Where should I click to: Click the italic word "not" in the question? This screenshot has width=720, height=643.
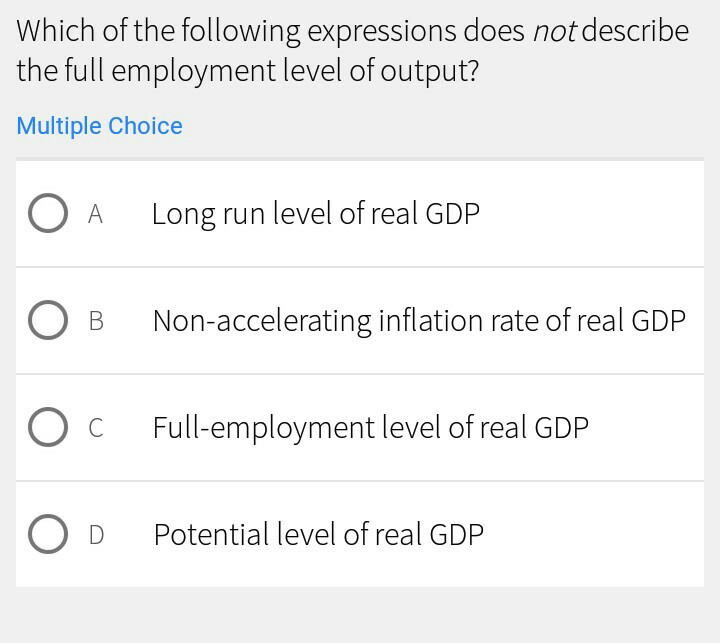point(553,31)
